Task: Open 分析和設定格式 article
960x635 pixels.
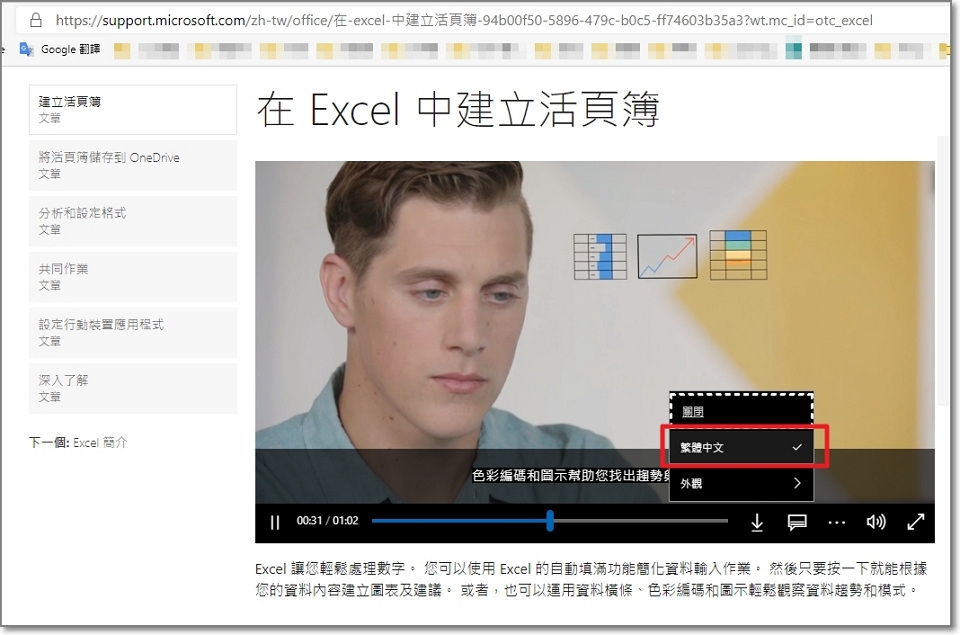Action: pyautogui.click(x=133, y=221)
